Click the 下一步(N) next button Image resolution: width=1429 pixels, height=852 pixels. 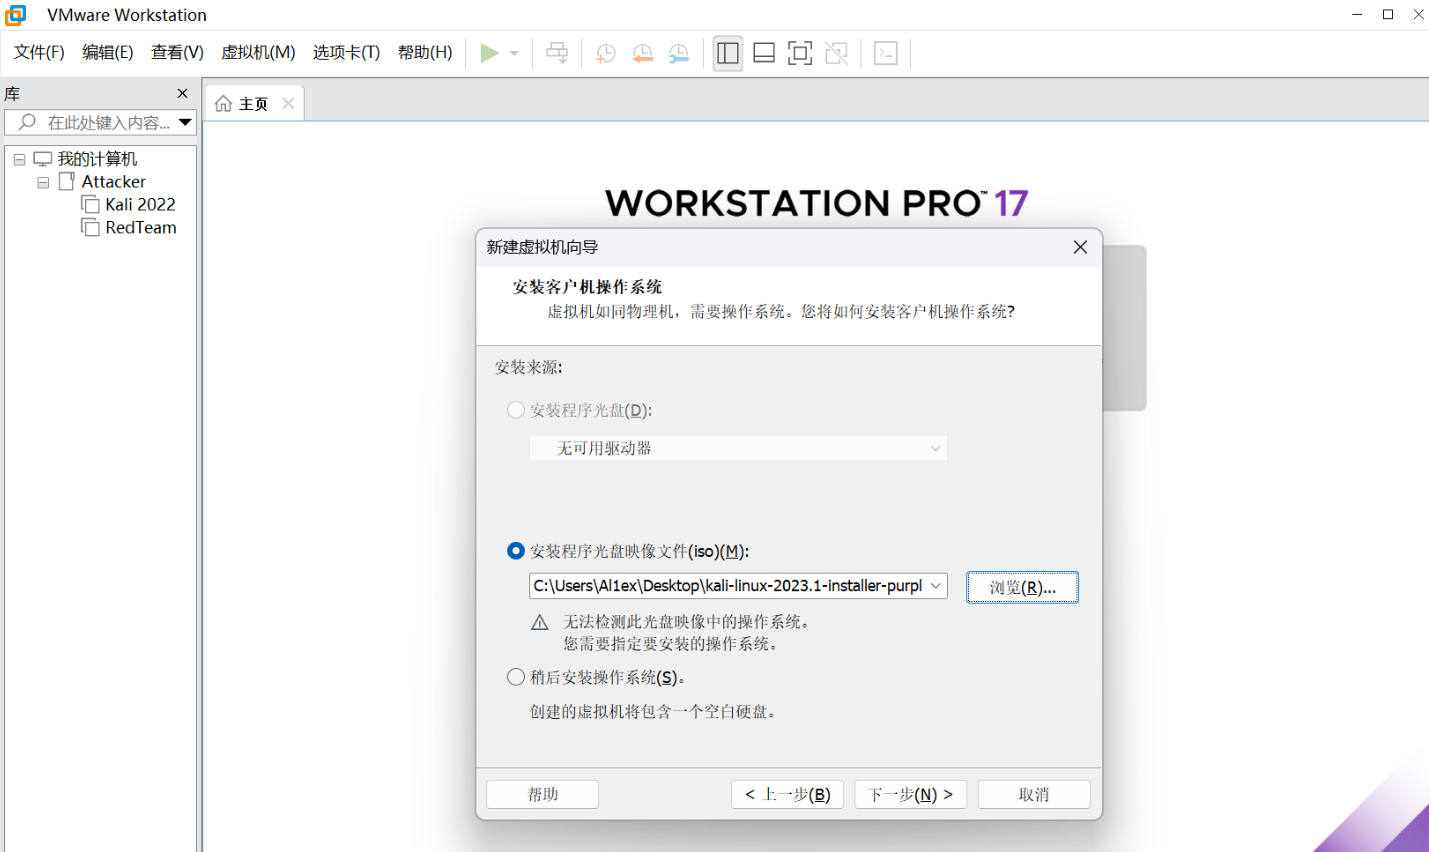point(911,794)
